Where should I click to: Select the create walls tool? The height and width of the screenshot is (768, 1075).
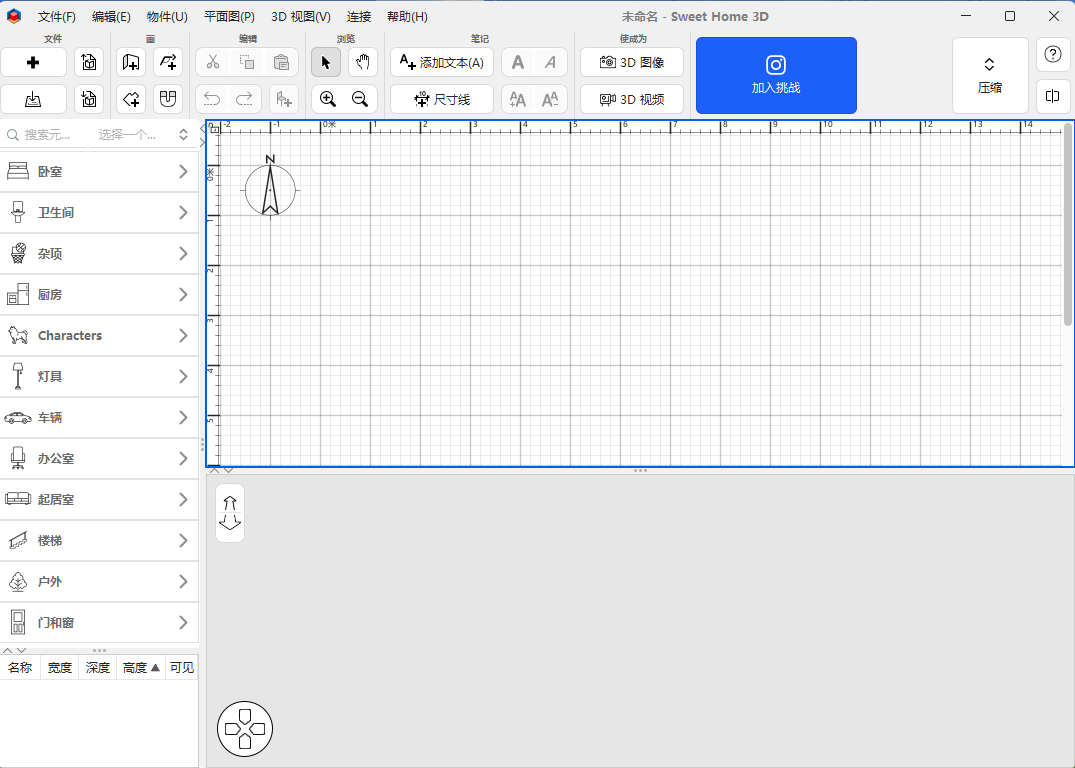point(131,62)
